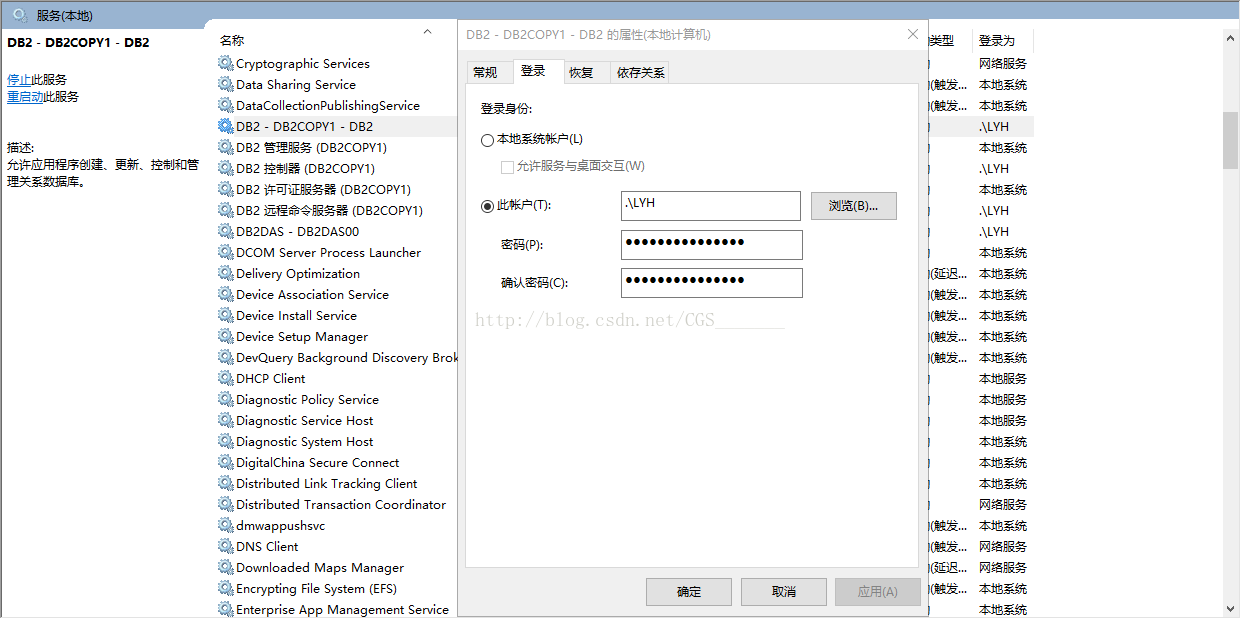
Task: Click the gear icon beside Data Sharing Service
Action: 226,84
